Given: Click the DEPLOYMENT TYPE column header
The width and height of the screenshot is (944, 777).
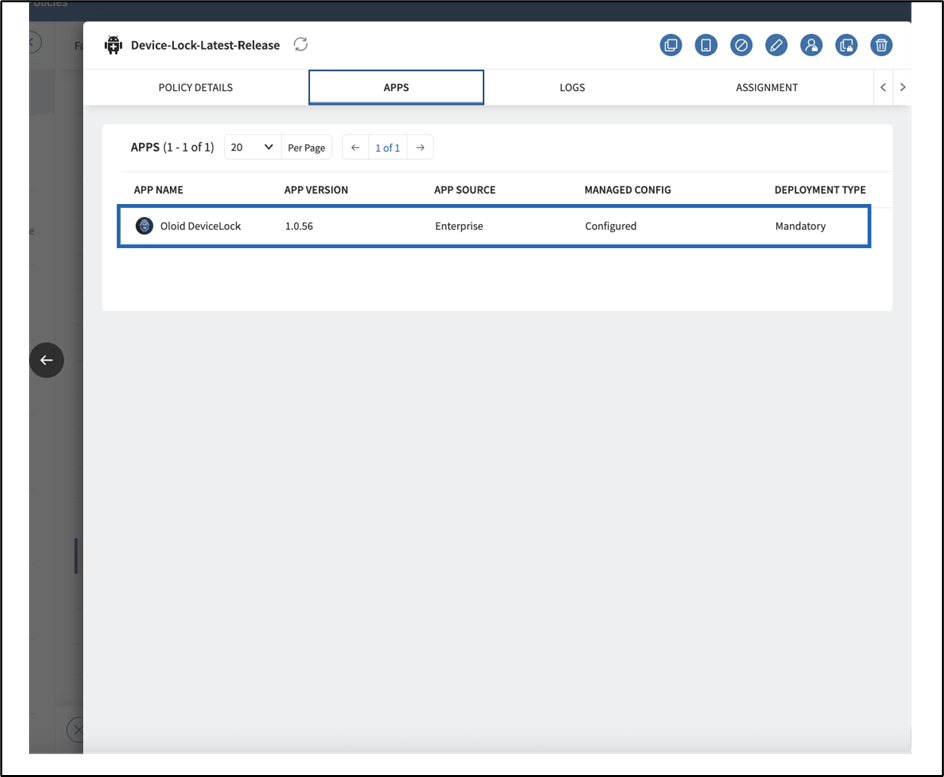Looking at the screenshot, I should pos(820,190).
